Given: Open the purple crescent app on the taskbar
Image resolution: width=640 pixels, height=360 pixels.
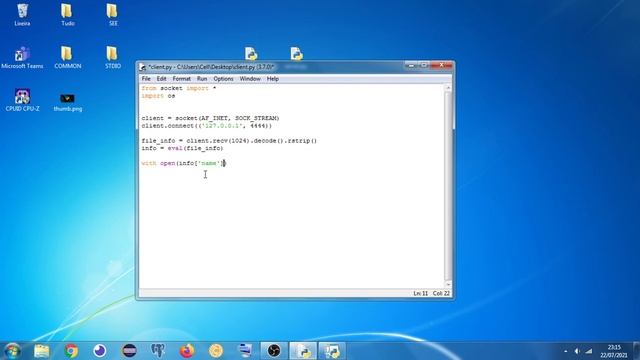Looking at the screenshot, I should pyautogui.click(x=100, y=351).
